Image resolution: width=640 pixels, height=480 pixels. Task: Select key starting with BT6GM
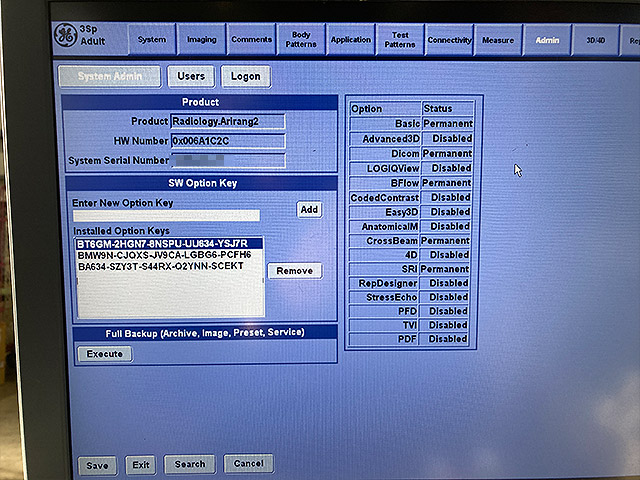pos(169,244)
